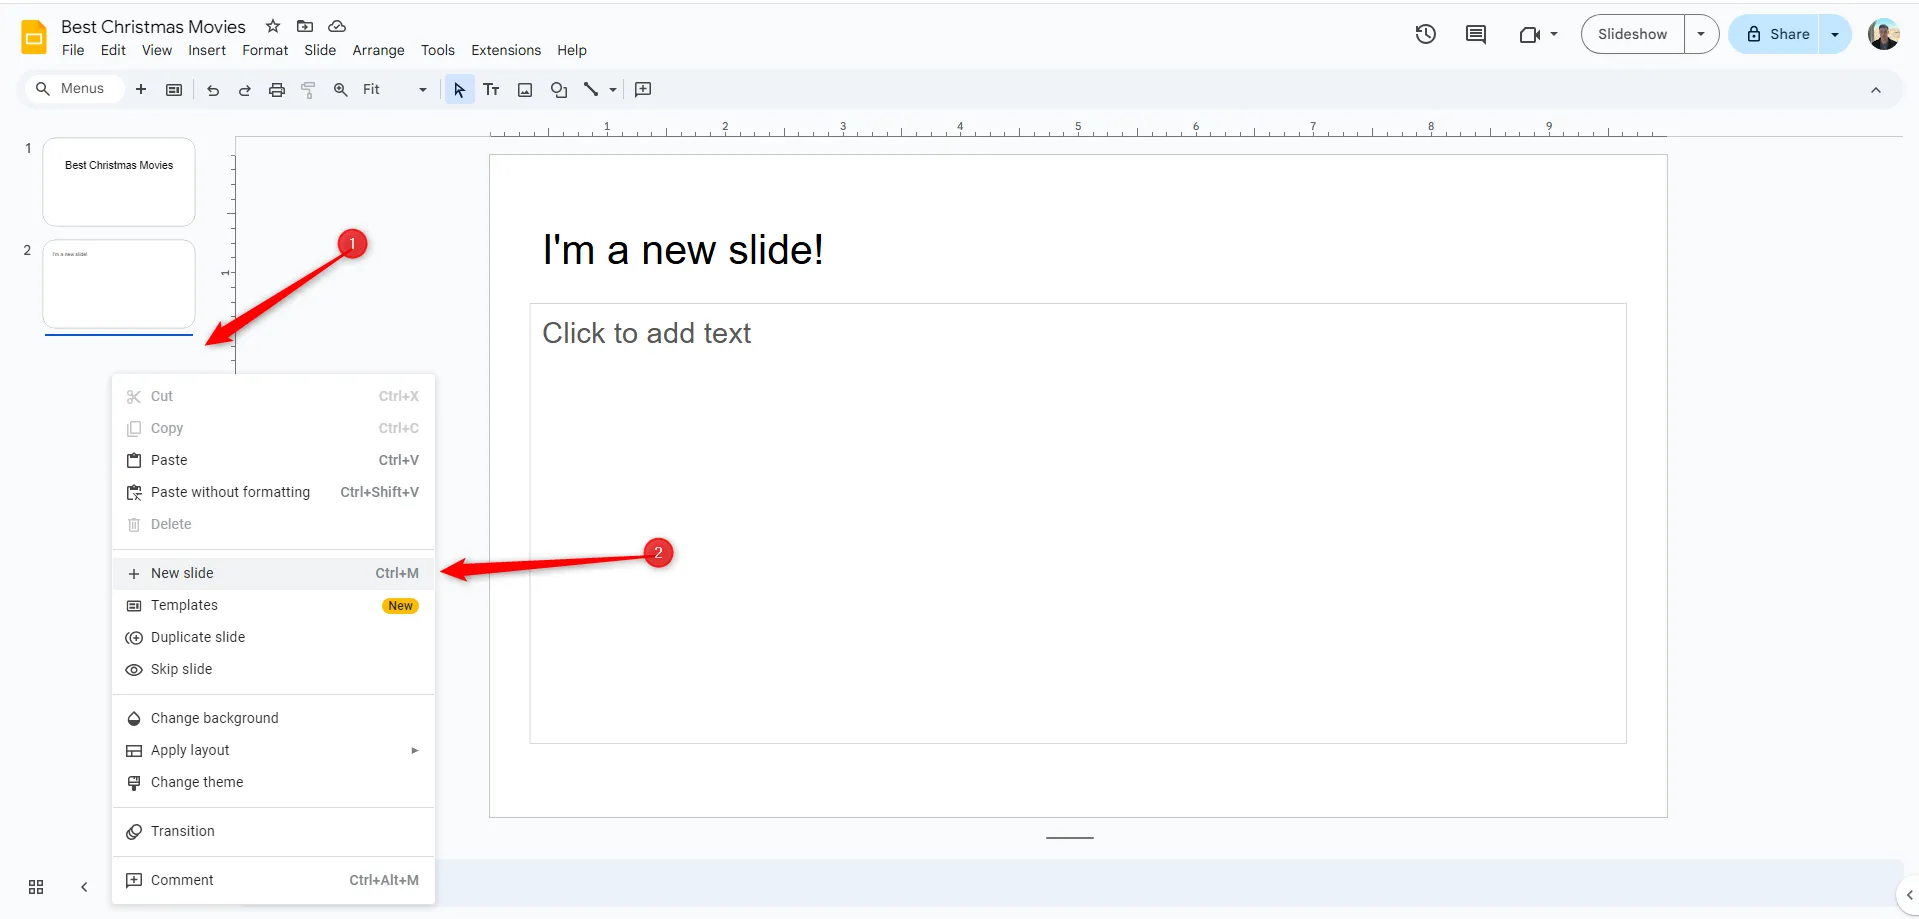This screenshot has width=1919, height=919.
Task: Click the speaker notes drag handle
Action: coord(1070,838)
